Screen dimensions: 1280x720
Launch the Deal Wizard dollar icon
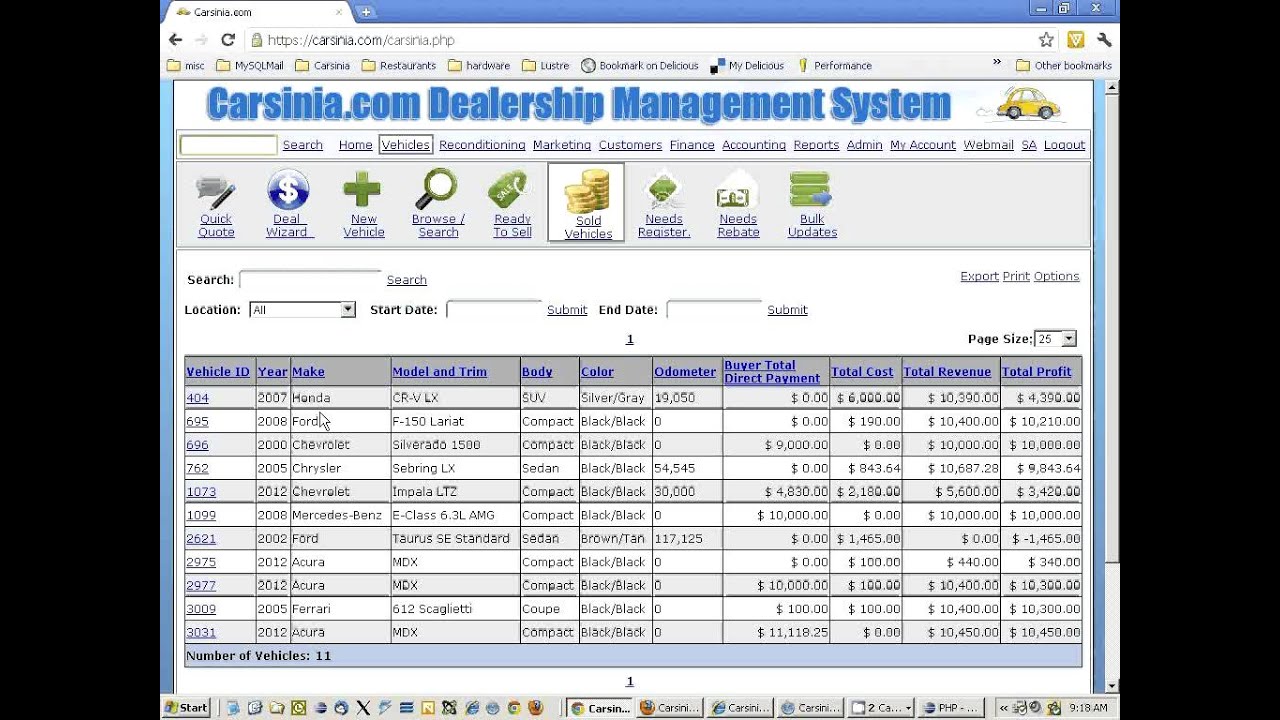pos(287,190)
